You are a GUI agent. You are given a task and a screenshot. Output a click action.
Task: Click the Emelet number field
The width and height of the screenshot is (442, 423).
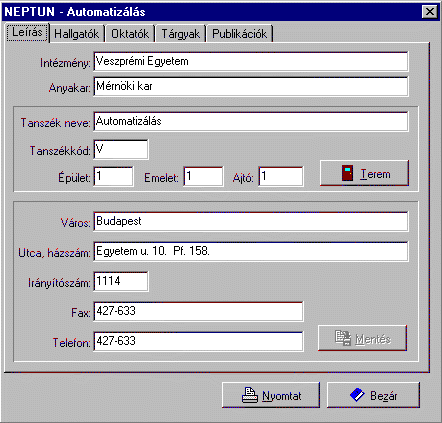point(204,176)
